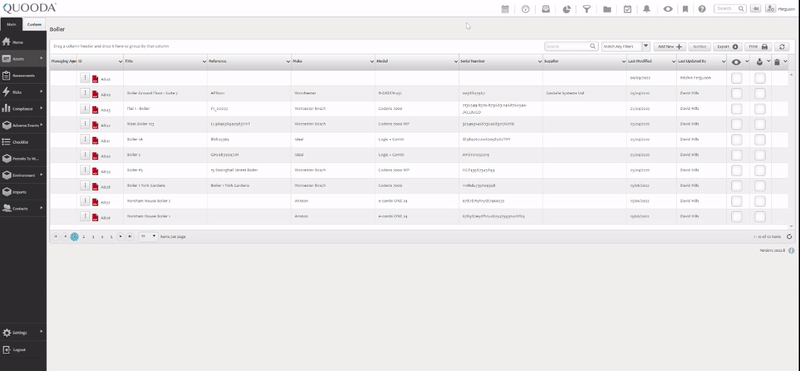Open row actions menu for Horsham House Boiler 1

[x=85, y=216]
